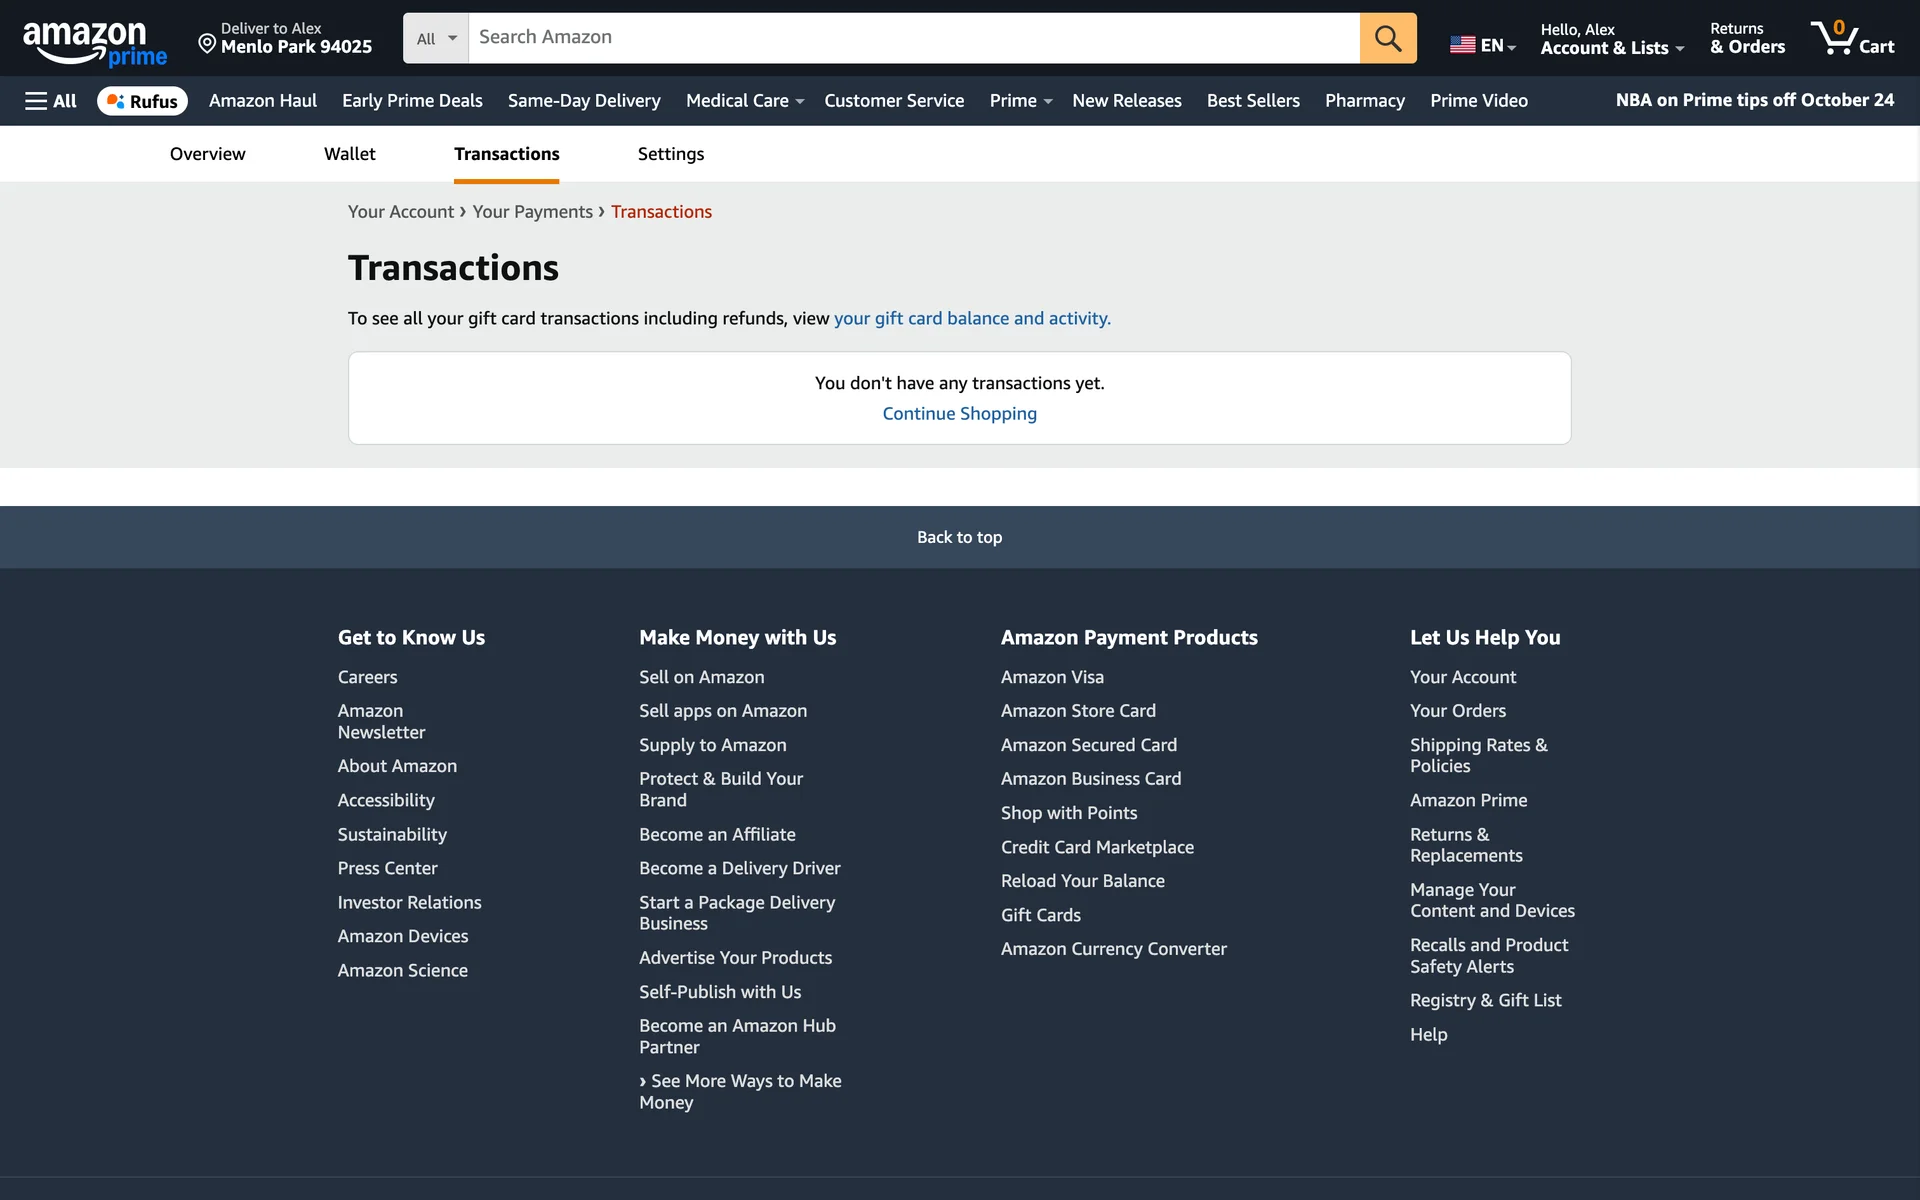The width and height of the screenshot is (1920, 1200).
Task: Open the shopping cart icon
Action: [x=1851, y=38]
